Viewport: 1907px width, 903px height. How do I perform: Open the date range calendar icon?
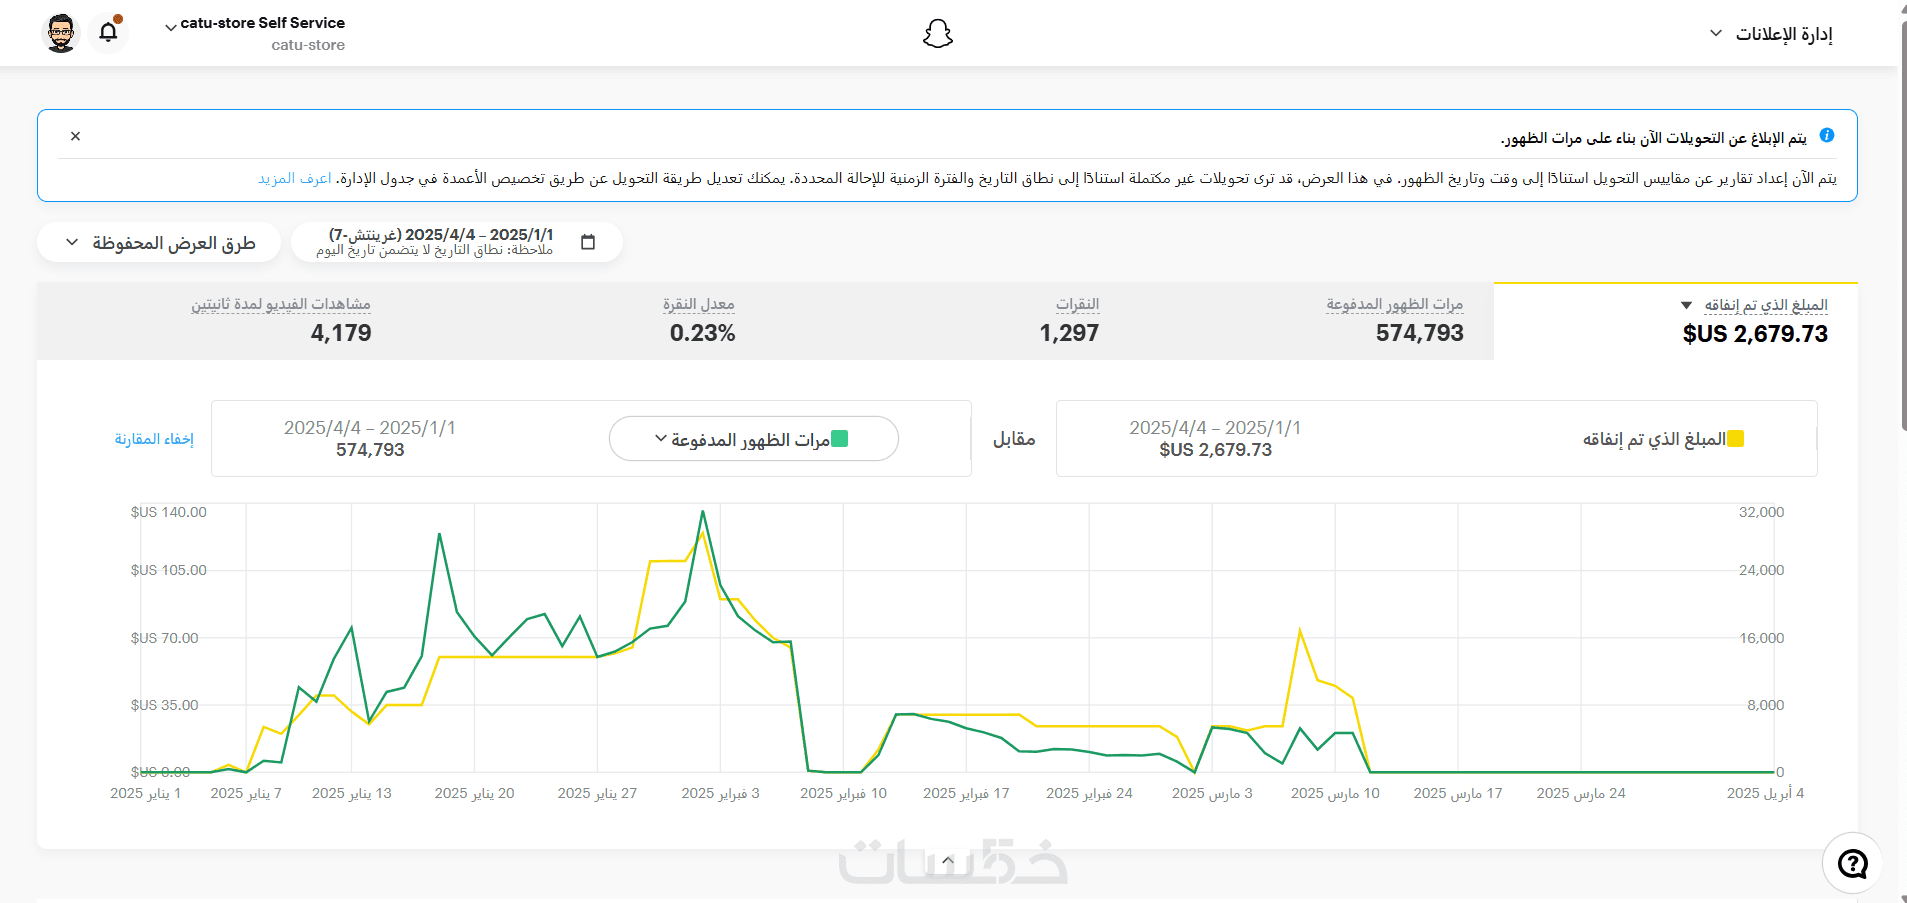(588, 242)
